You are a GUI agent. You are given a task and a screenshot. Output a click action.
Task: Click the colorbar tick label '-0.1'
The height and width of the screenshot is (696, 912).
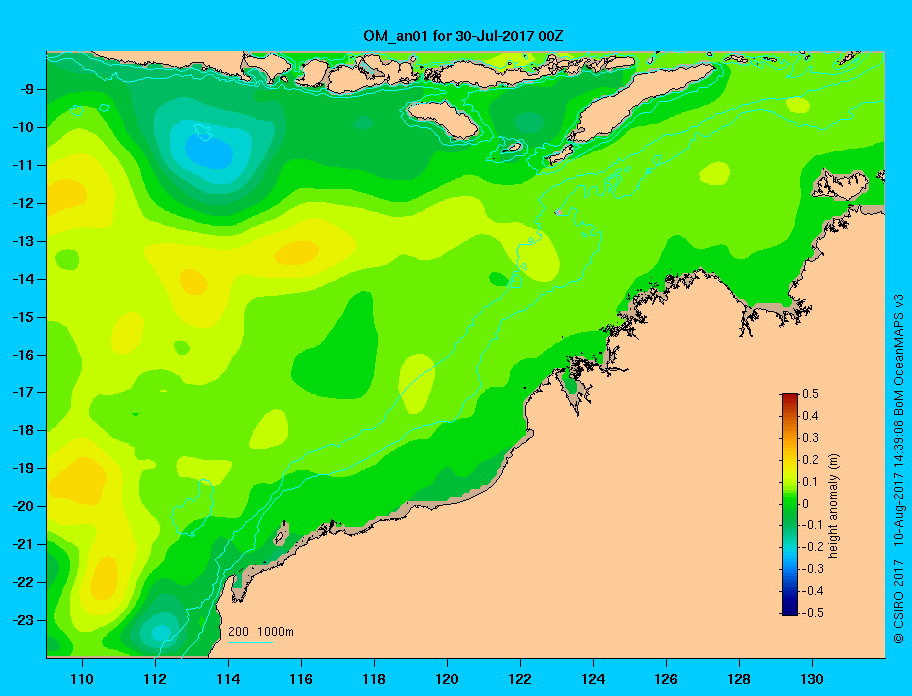[813, 525]
